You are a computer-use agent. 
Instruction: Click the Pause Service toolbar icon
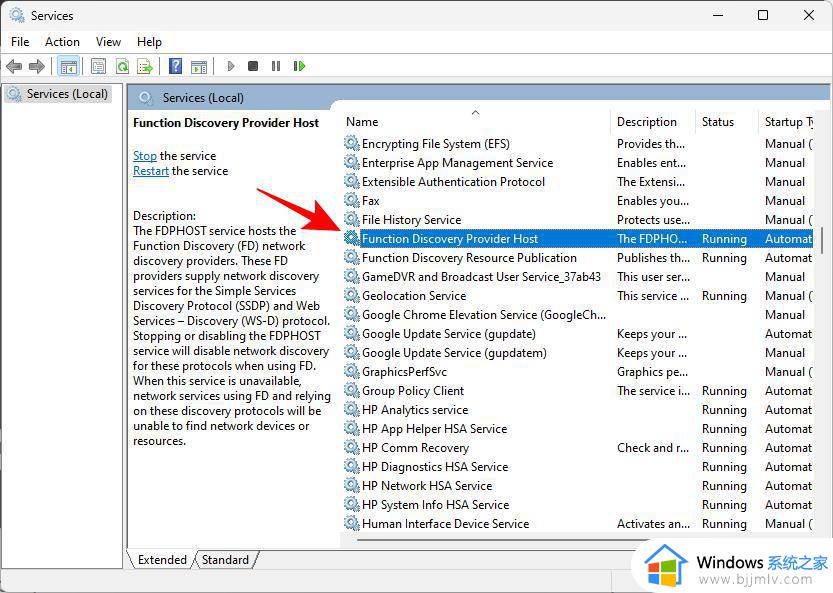tap(276, 66)
